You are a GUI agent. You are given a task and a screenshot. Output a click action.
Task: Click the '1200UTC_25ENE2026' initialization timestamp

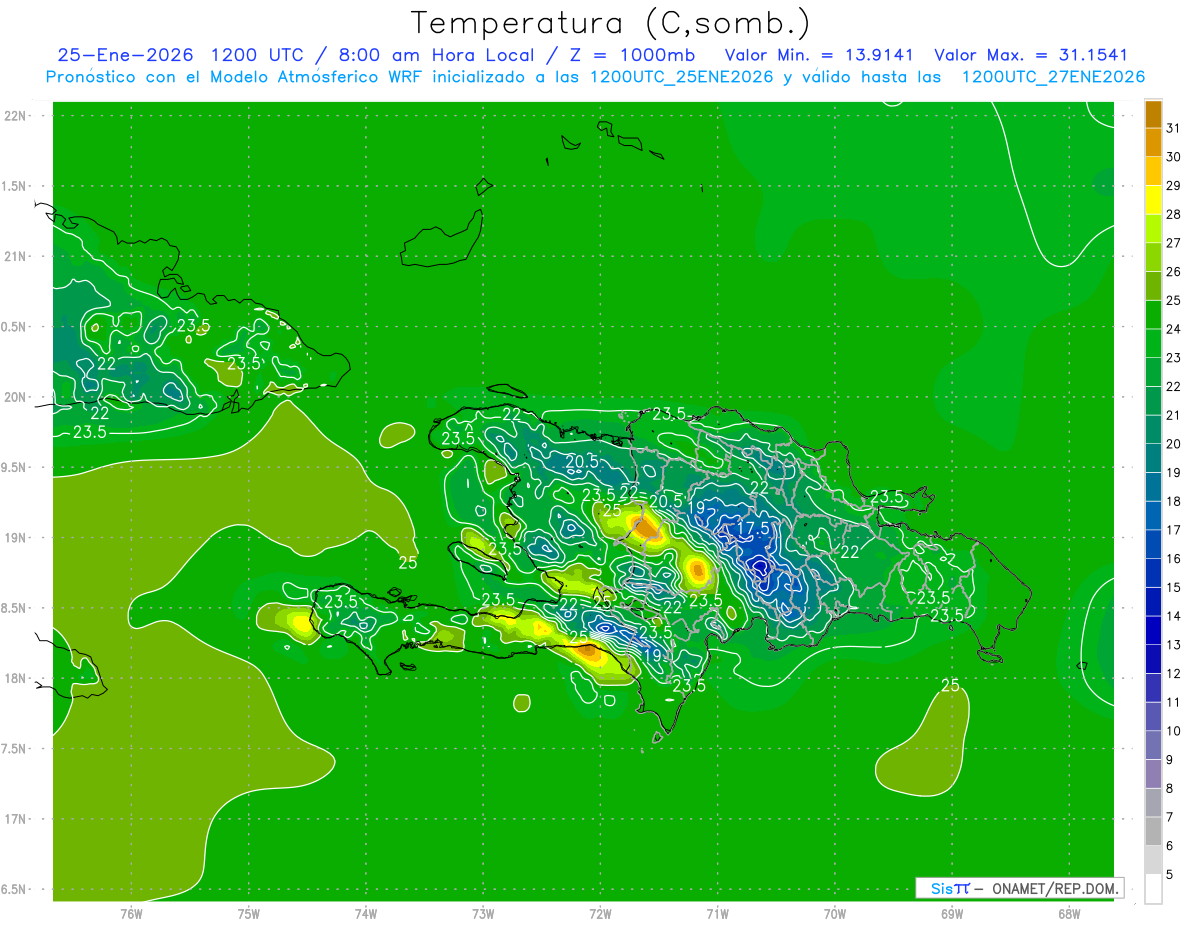coord(681,77)
